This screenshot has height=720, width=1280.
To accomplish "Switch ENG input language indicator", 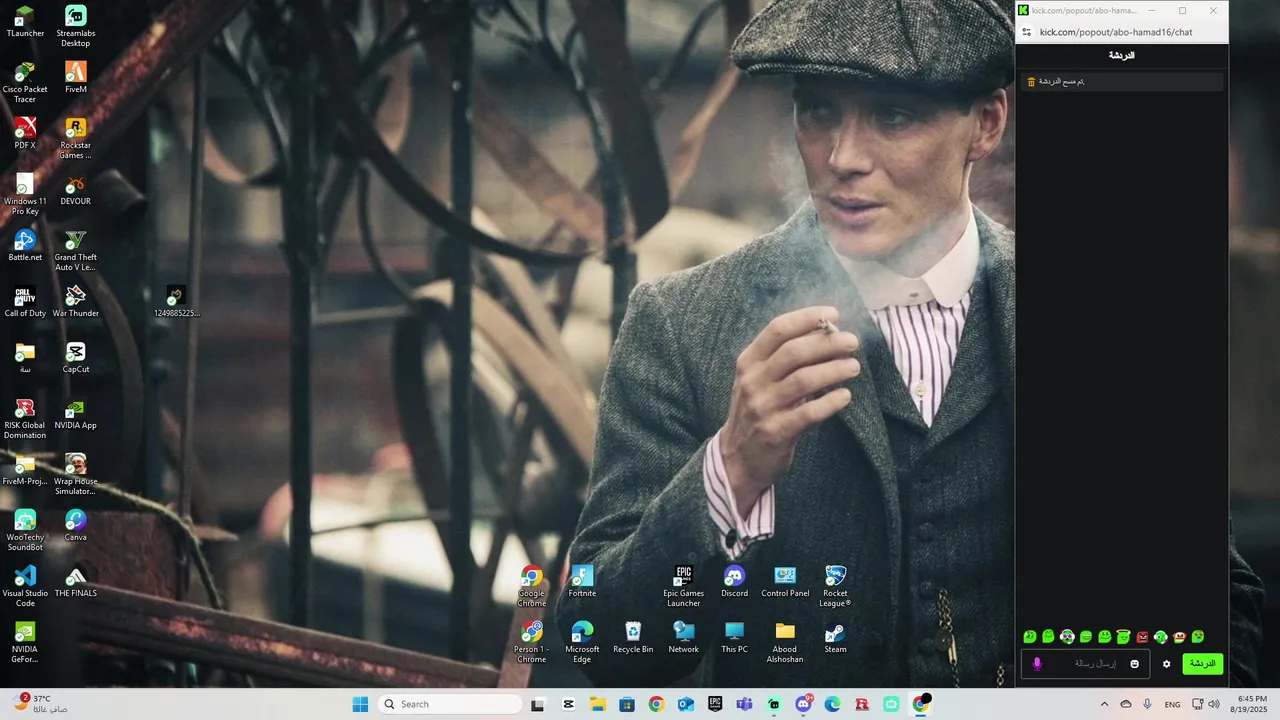I will [1172, 704].
